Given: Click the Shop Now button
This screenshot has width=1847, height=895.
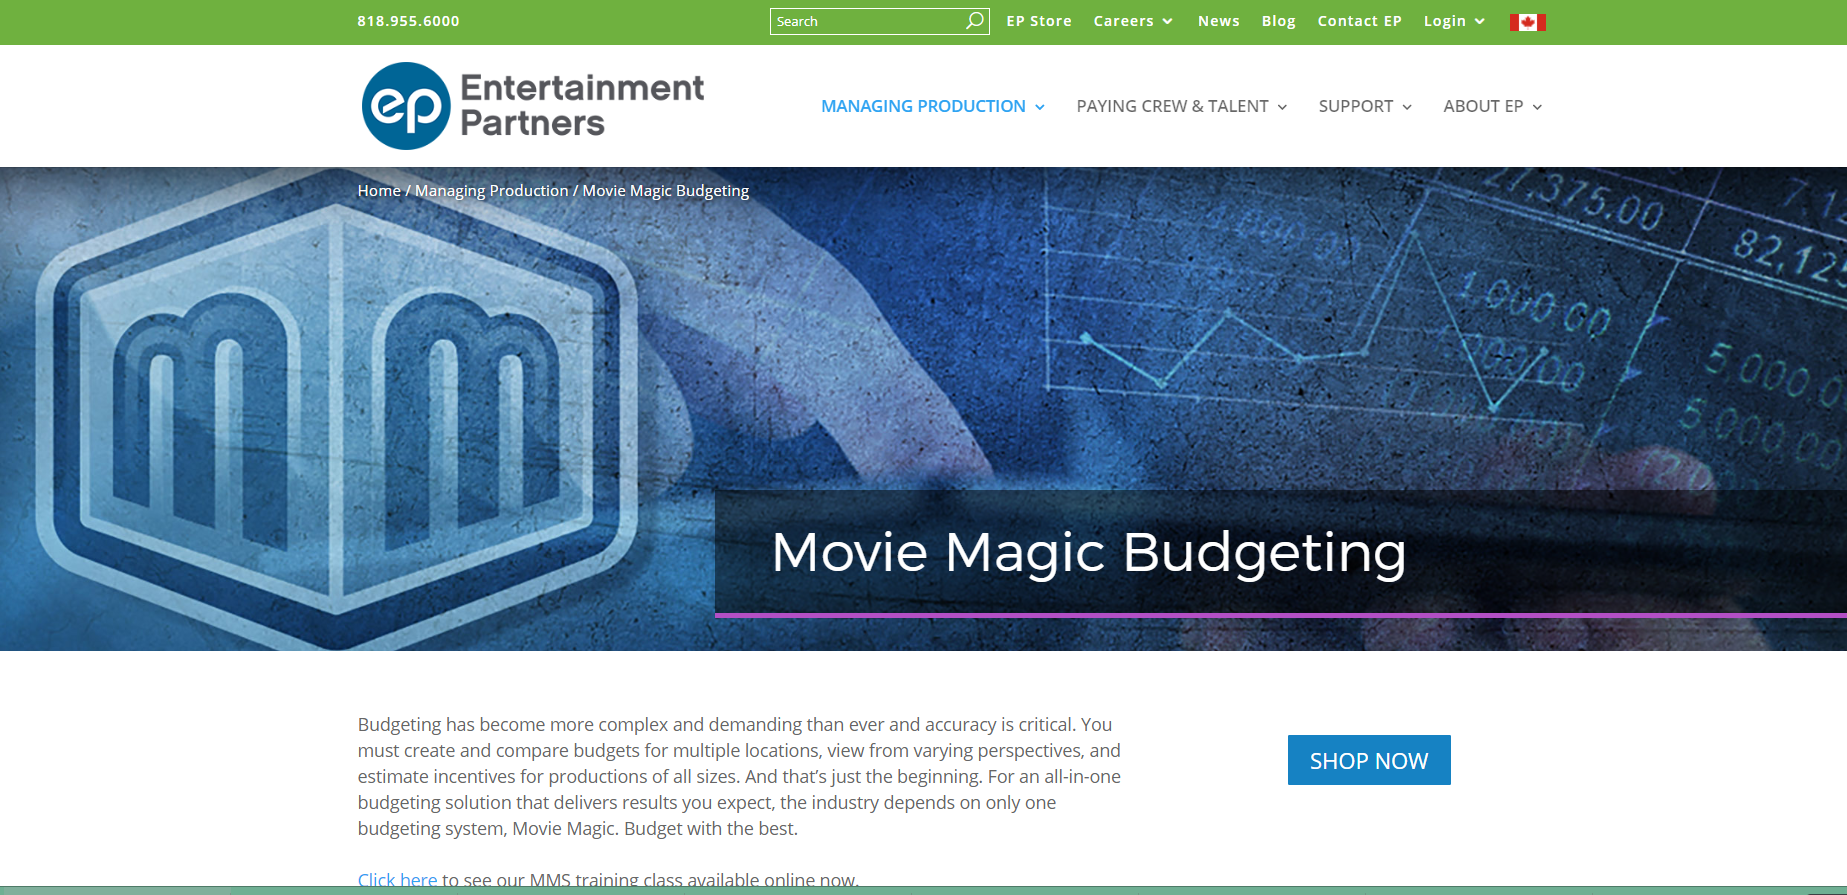Looking at the screenshot, I should 1369,760.
